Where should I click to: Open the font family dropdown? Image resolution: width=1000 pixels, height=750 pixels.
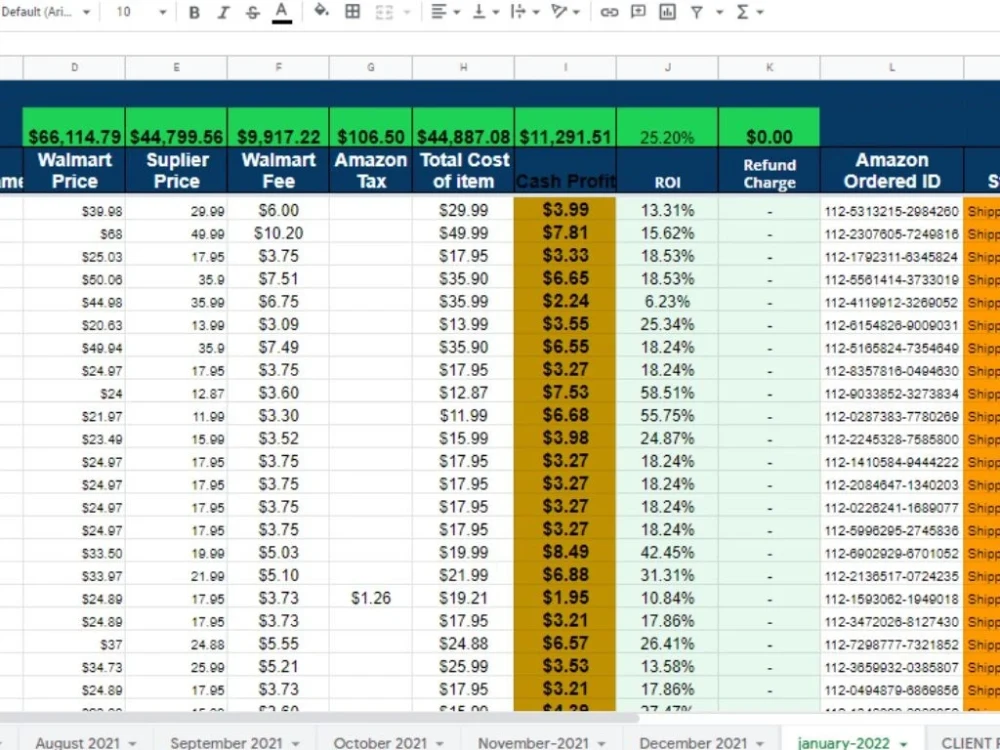click(46, 12)
